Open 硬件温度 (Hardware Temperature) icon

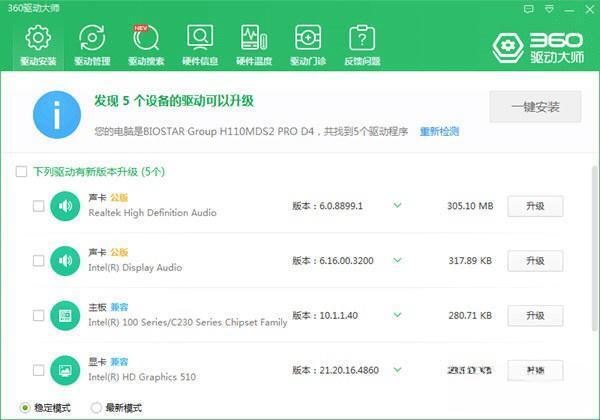click(x=254, y=40)
